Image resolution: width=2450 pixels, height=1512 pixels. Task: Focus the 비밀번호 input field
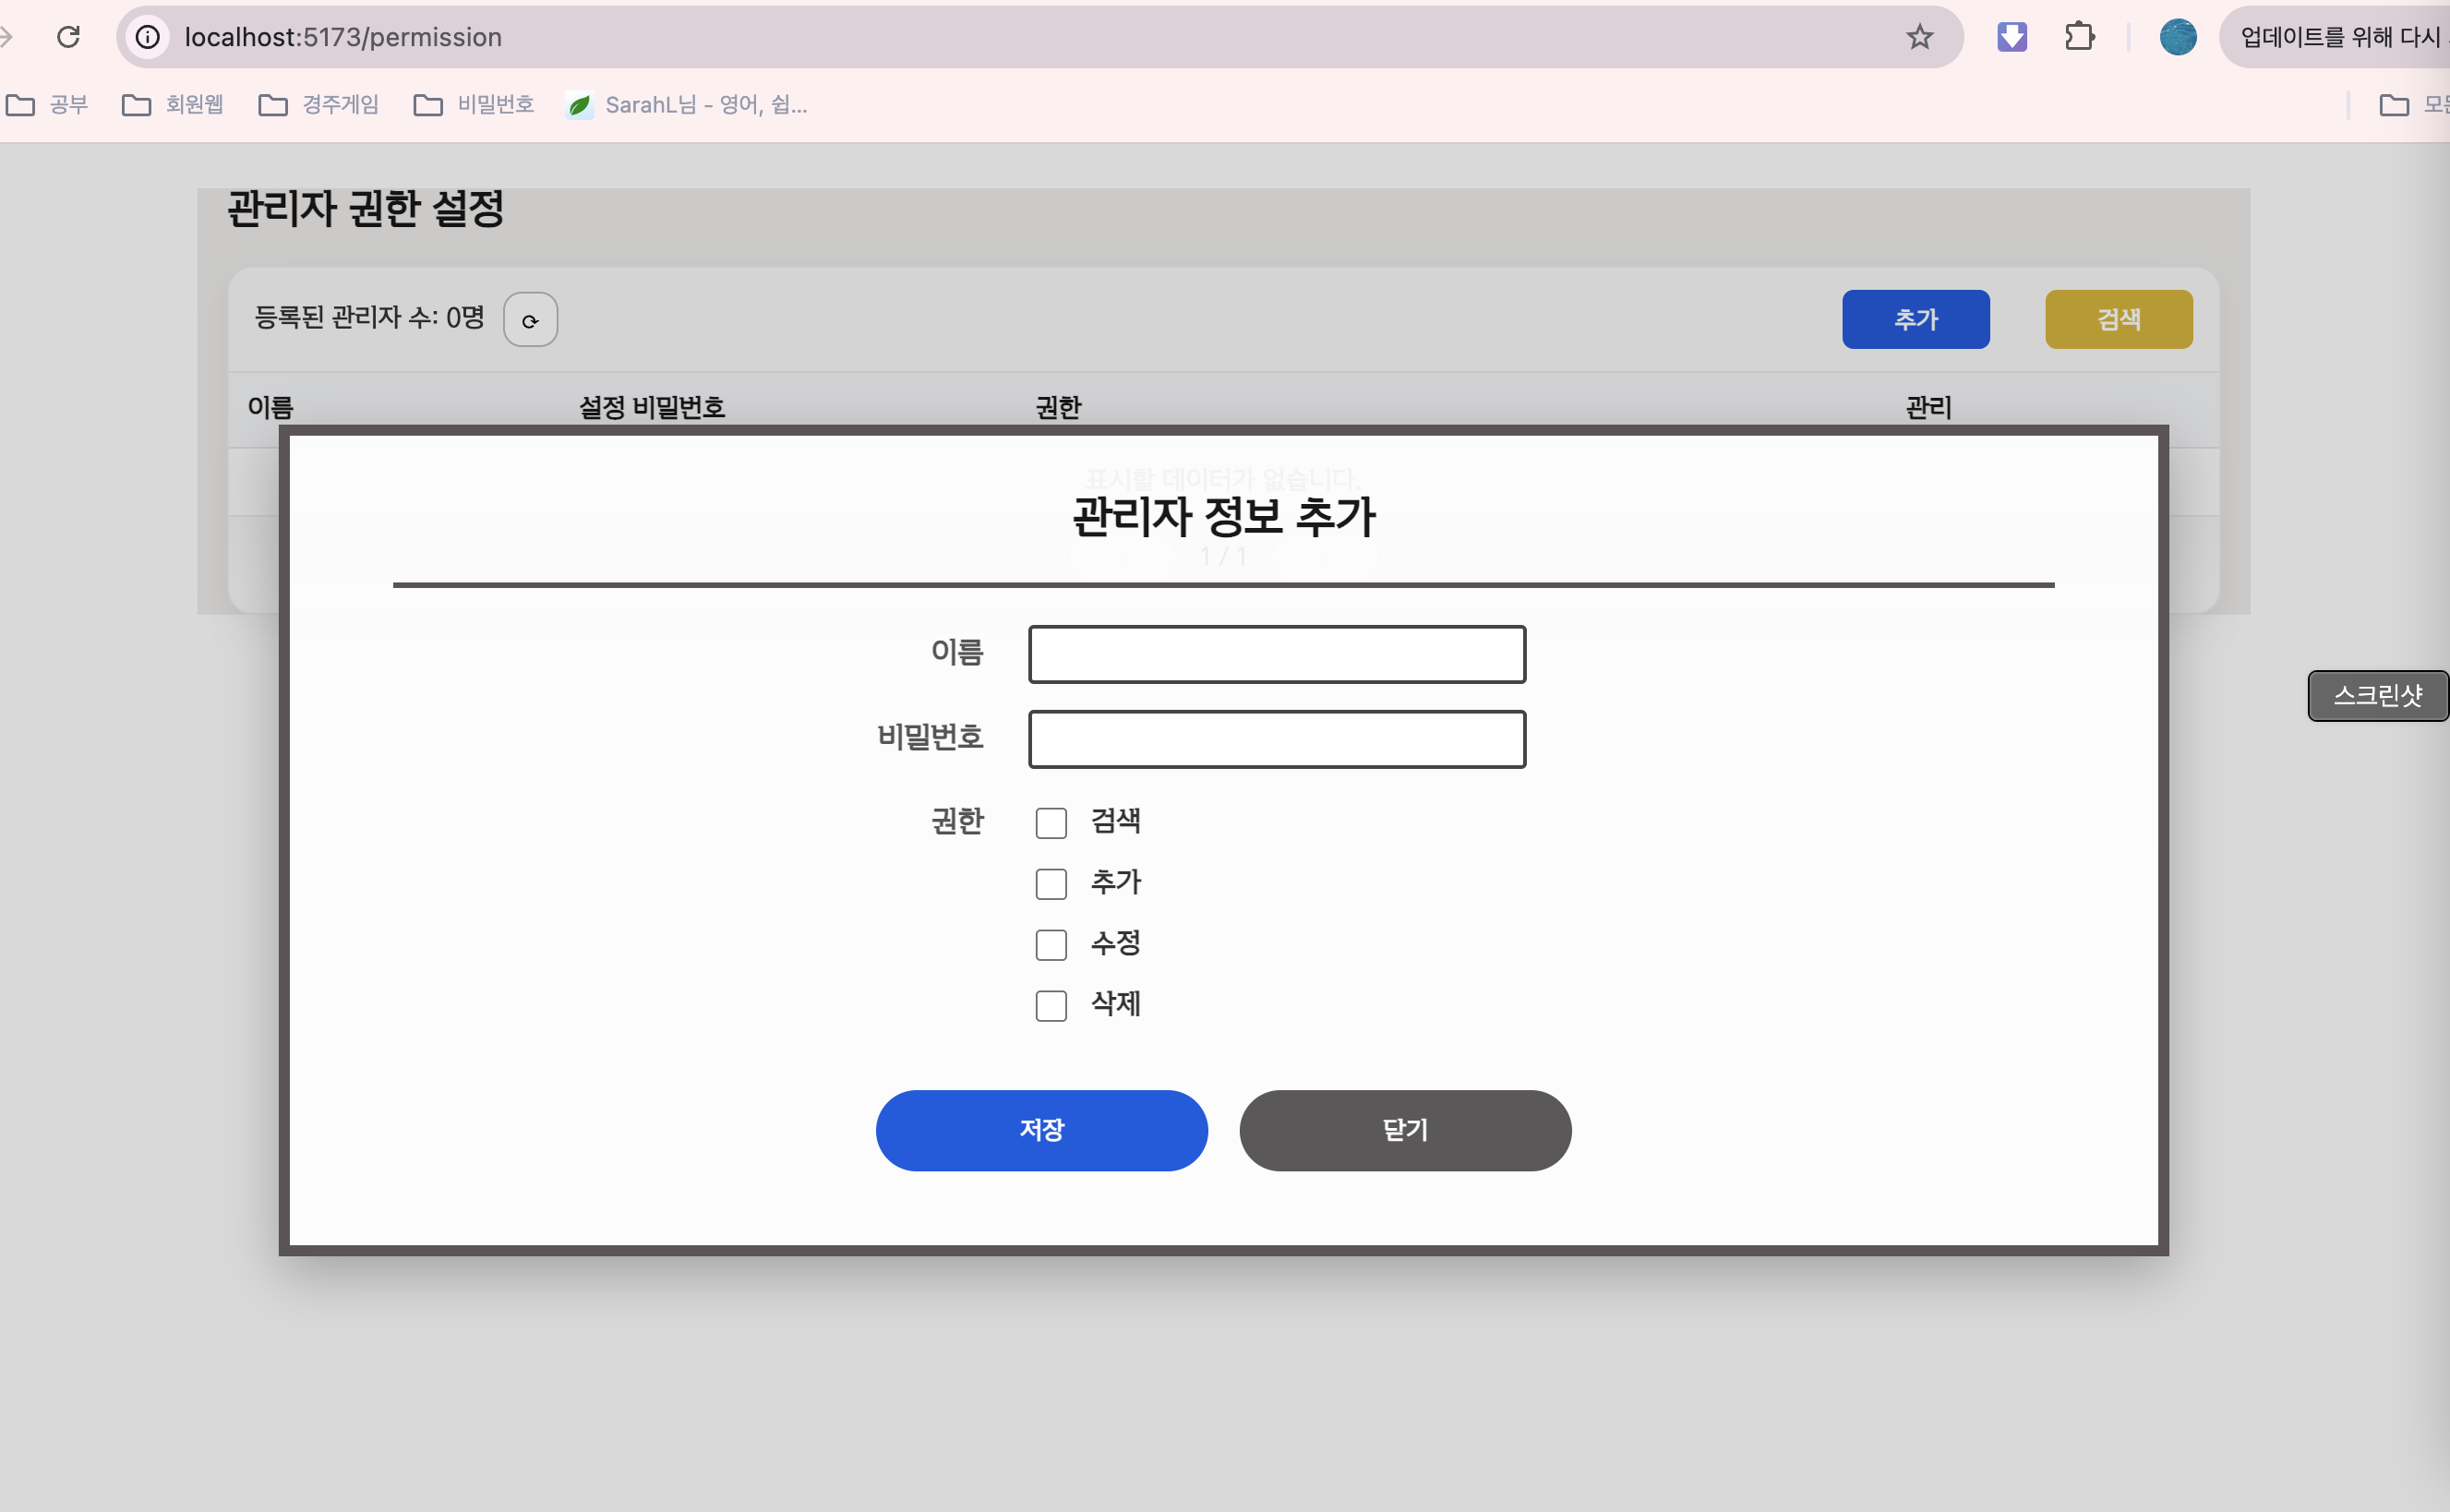pyautogui.click(x=1277, y=740)
